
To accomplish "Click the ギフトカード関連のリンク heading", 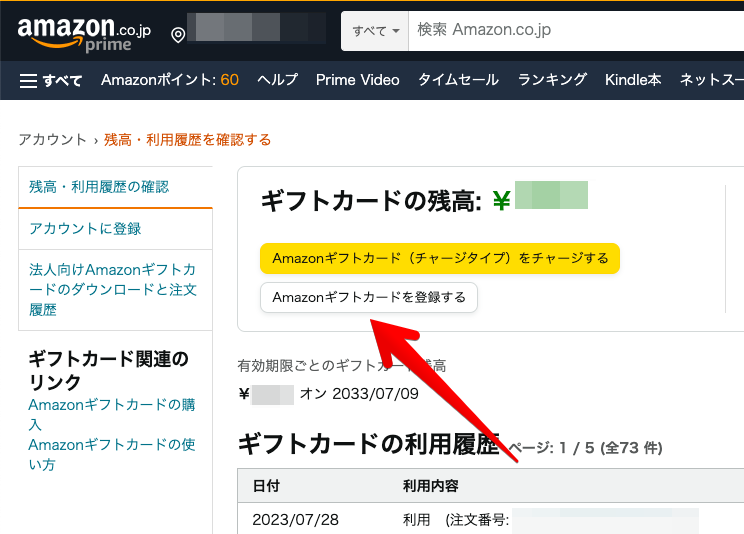I will [109, 370].
